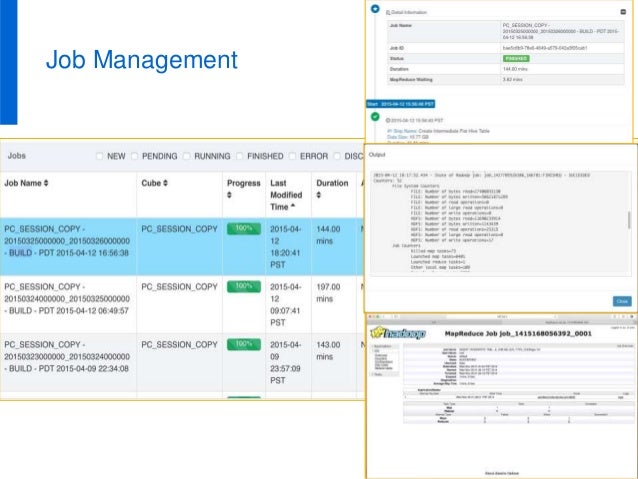Sort jobs by Progress column arrows
The width and height of the screenshot is (638, 479).
(229, 195)
